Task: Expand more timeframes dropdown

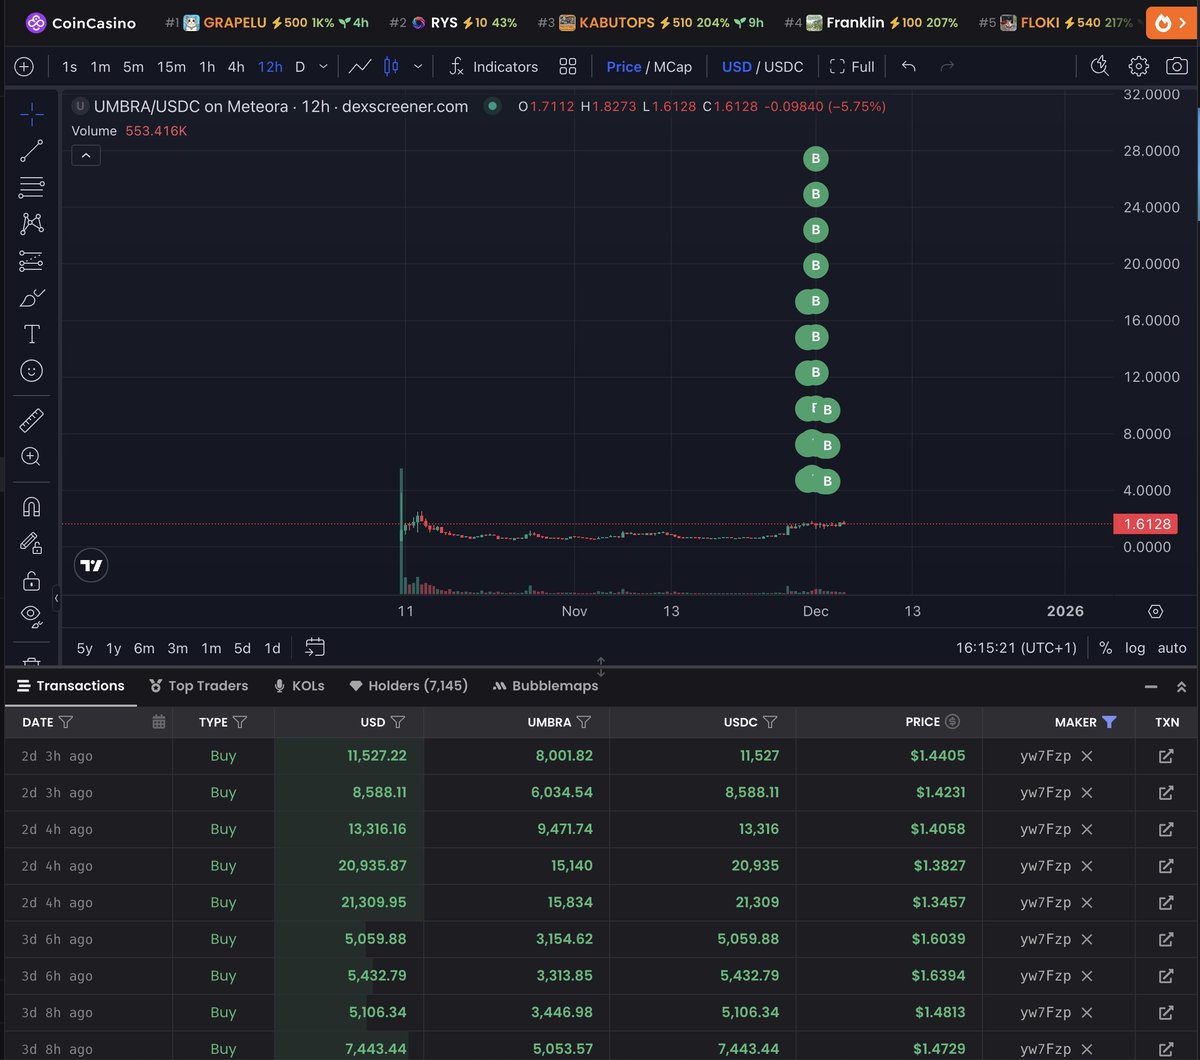Action: tap(323, 67)
